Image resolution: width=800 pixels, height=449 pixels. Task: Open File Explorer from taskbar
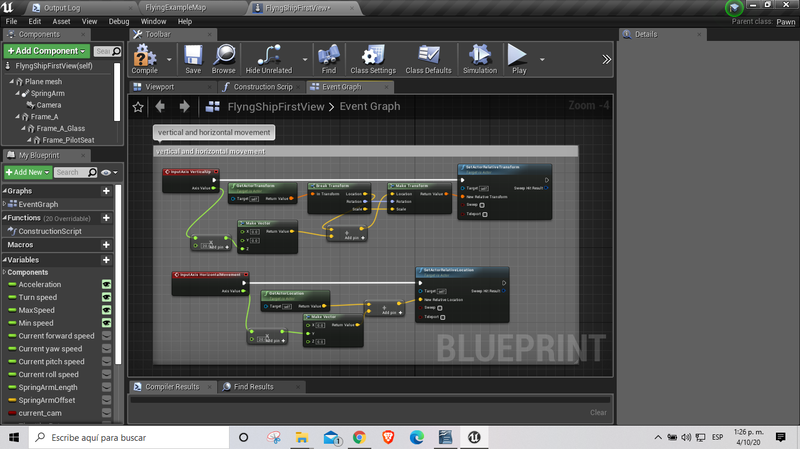coord(302,437)
